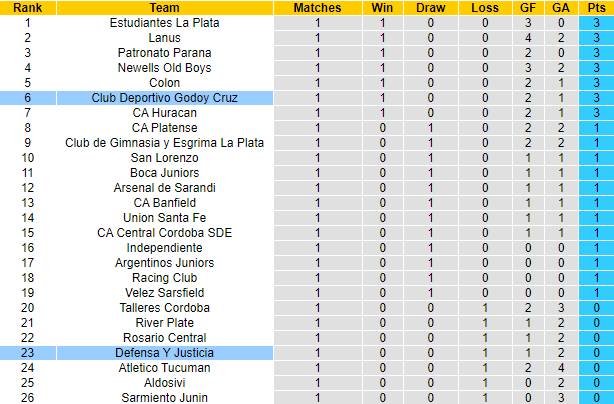Screen dimensions: 614x404
Task: Click the Team column header
Action: (x=164, y=8)
